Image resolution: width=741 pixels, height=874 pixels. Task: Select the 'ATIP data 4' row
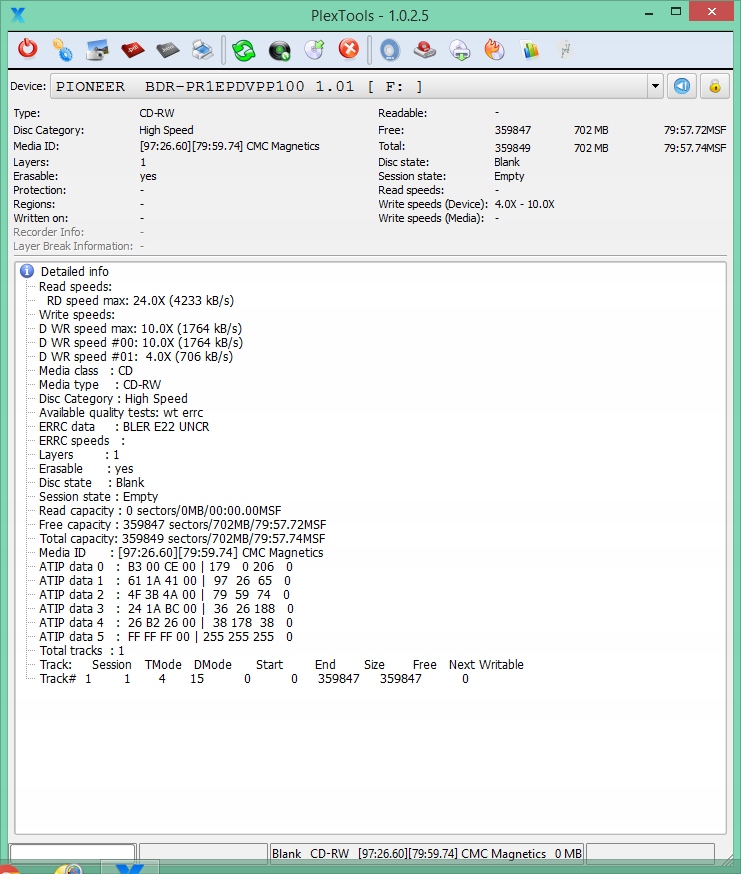(166, 623)
